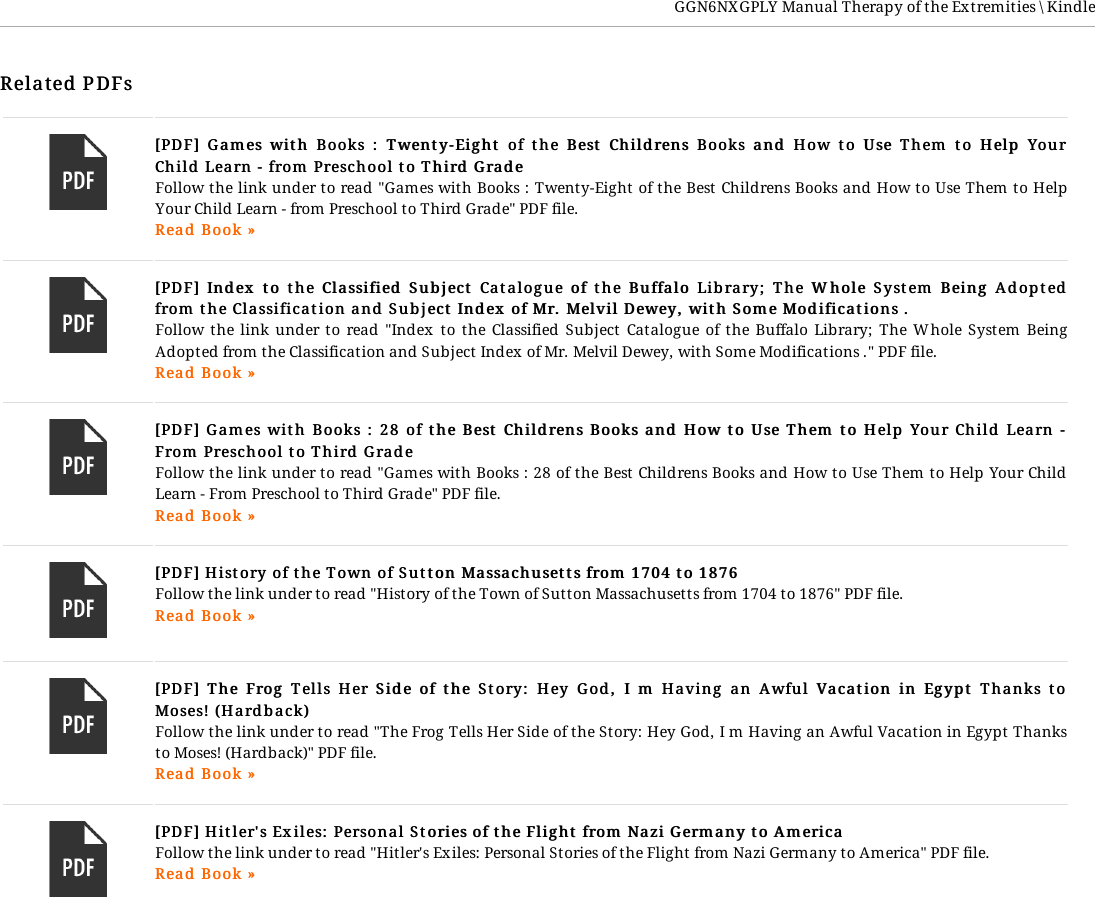Screen dimensions: 1095x897
Task: Open Read Book link for History of Sutton
Action: tap(205, 615)
